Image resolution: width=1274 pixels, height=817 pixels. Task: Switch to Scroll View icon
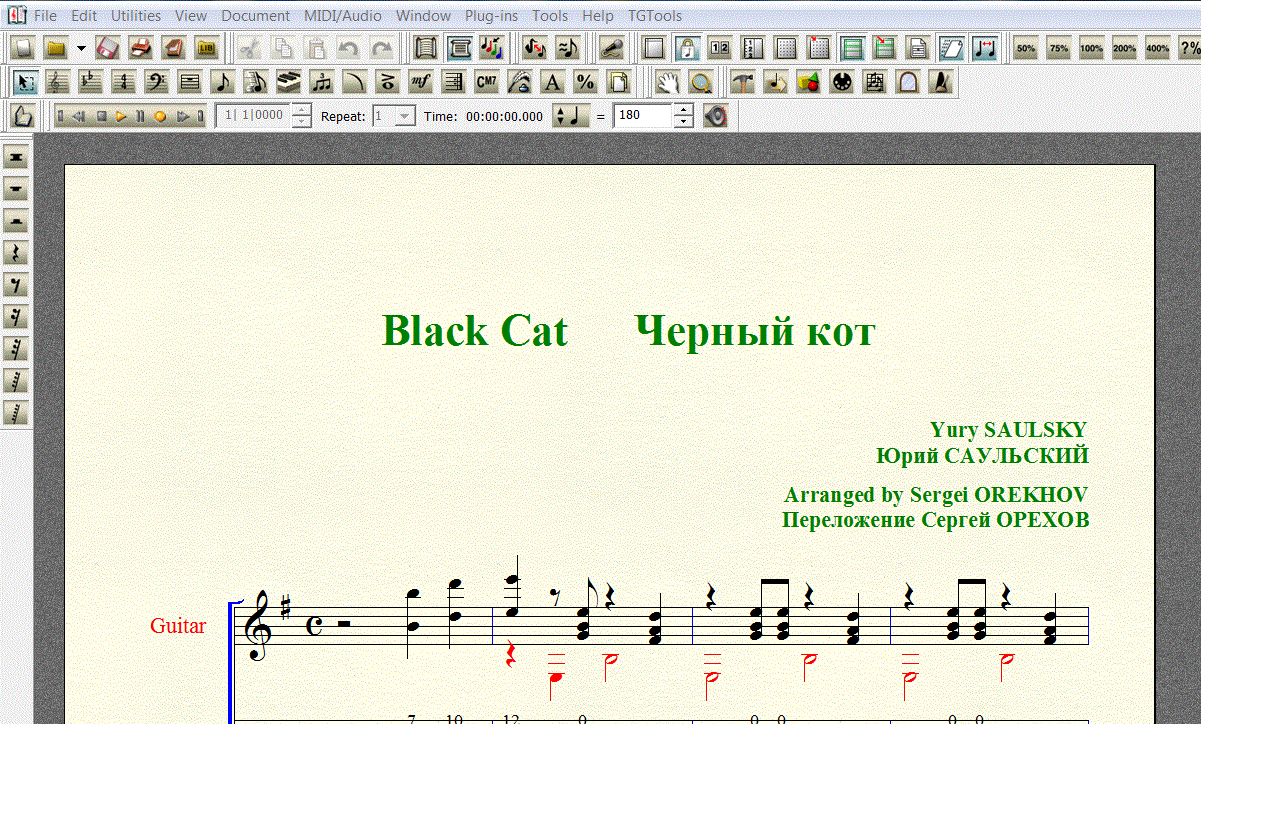pyautogui.click(x=427, y=48)
